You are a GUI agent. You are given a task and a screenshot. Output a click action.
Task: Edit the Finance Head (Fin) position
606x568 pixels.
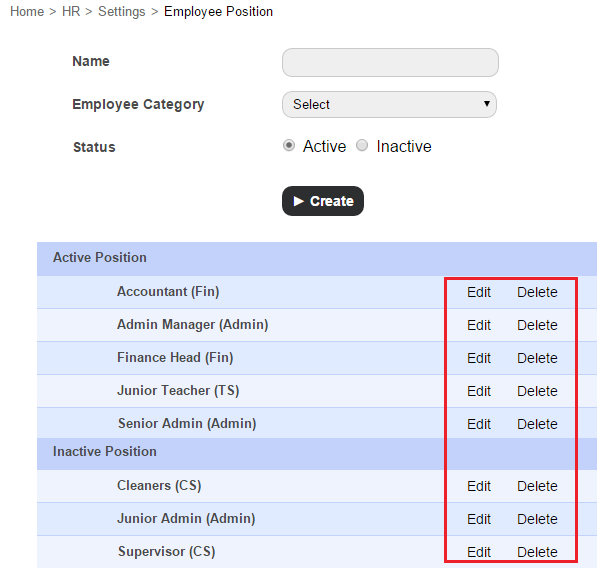point(479,358)
